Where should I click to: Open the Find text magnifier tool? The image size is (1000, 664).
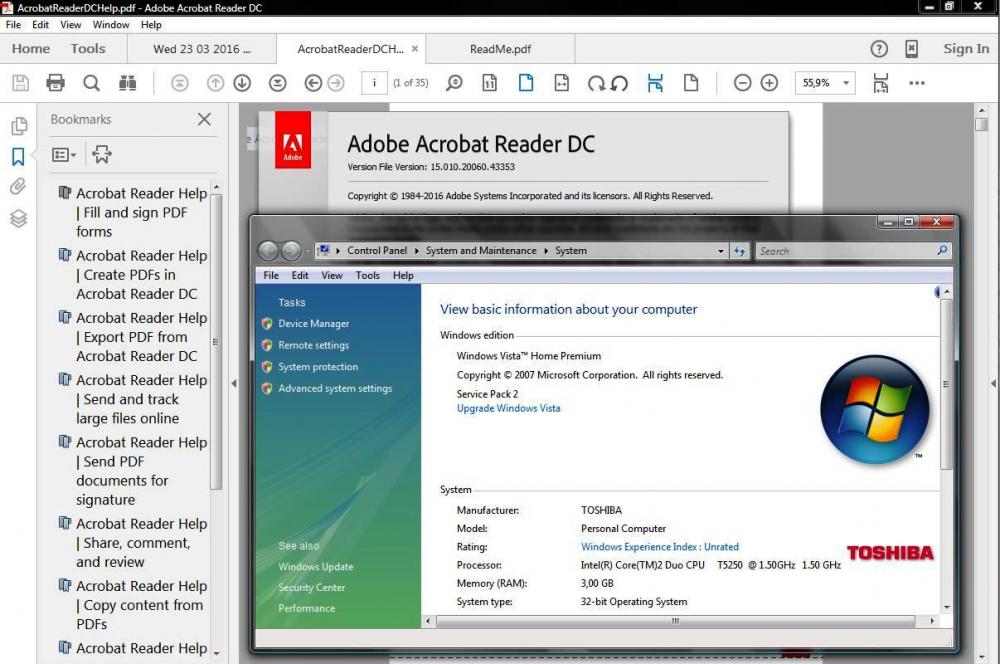click(91, 83)
